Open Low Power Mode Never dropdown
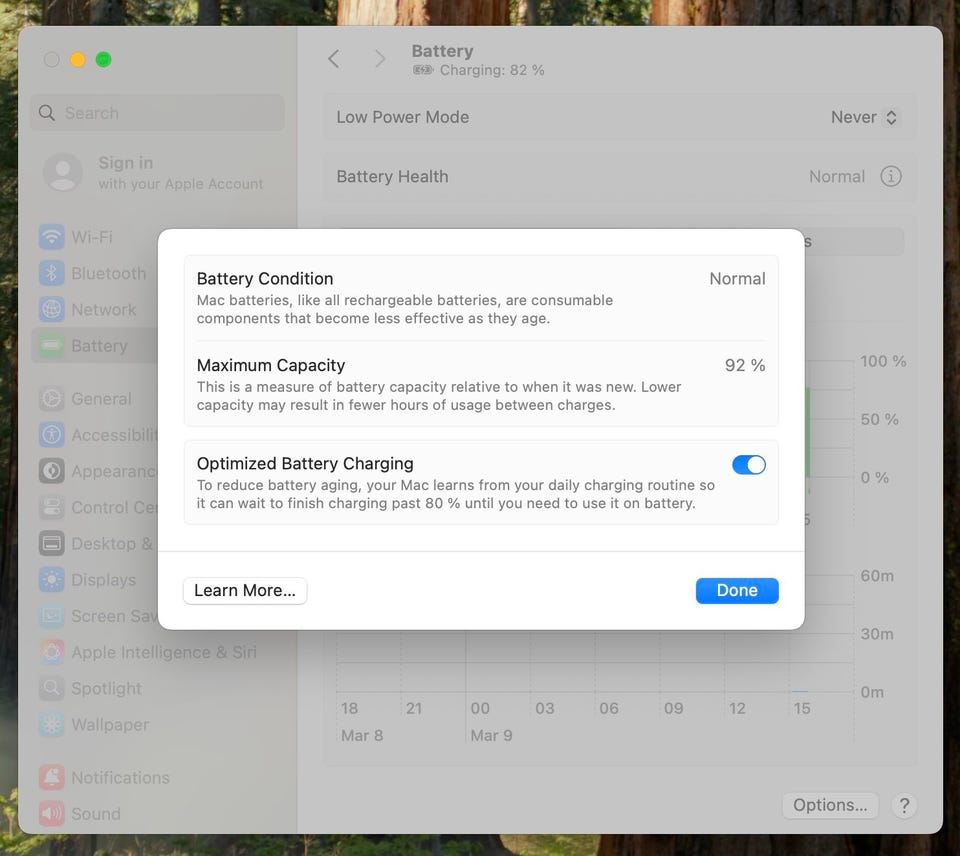The width and height of the screenshot is (960, 856). click(x=864, y=117)
